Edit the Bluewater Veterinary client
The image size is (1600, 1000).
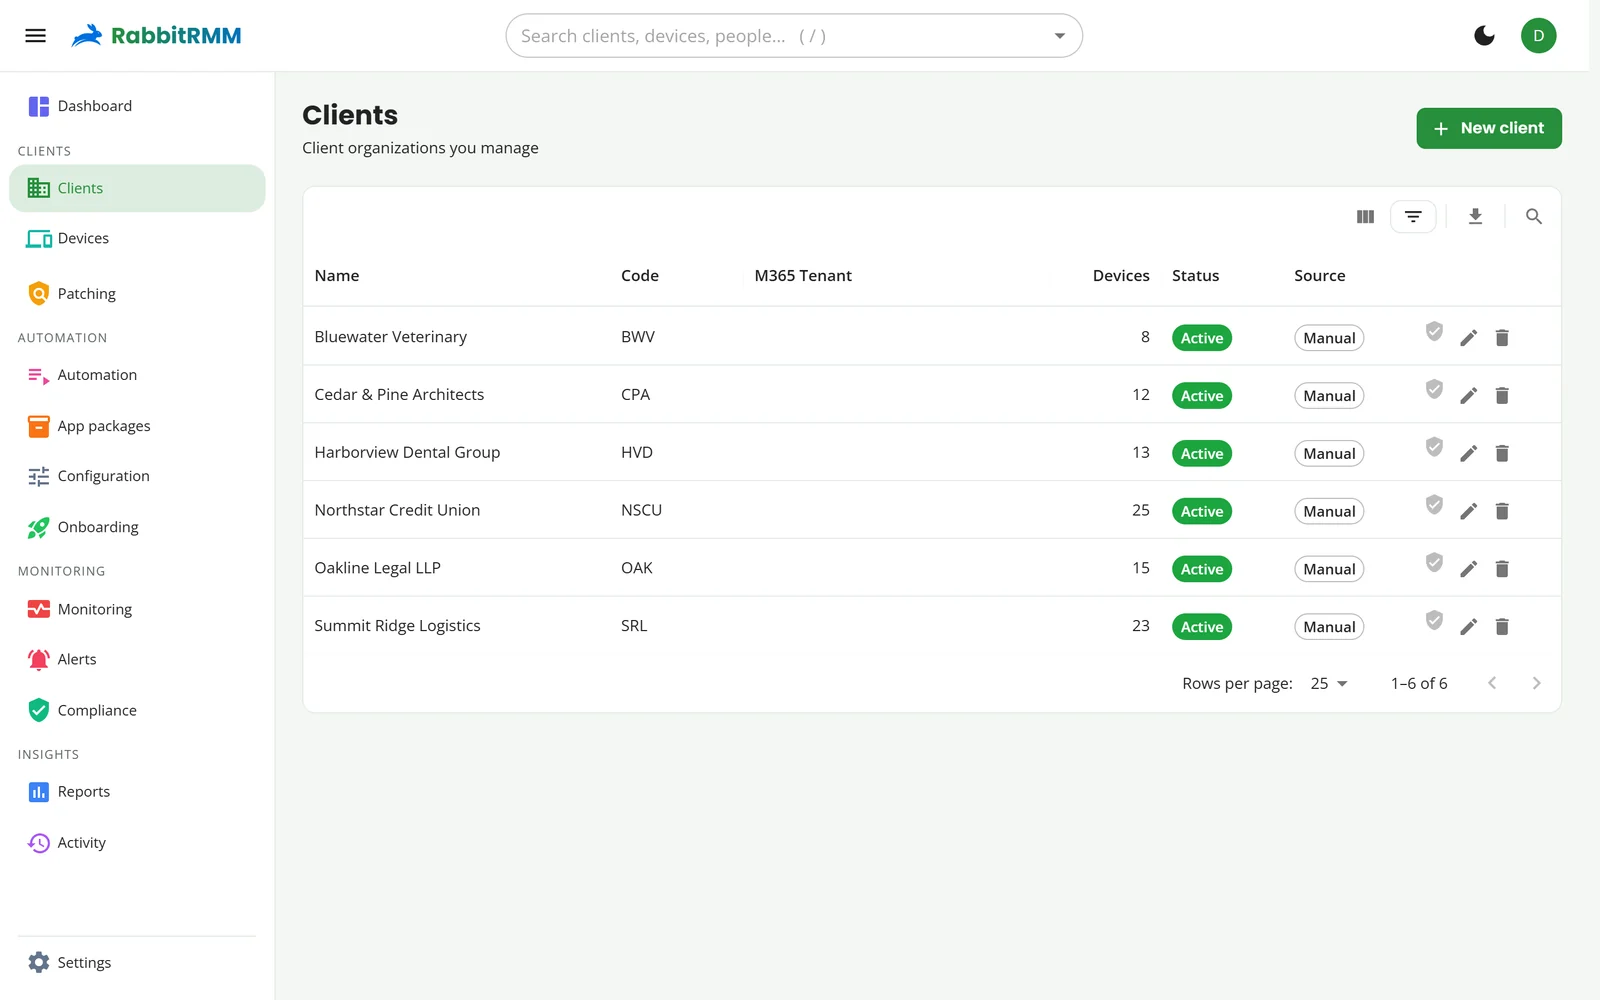tap(1468, 338)
